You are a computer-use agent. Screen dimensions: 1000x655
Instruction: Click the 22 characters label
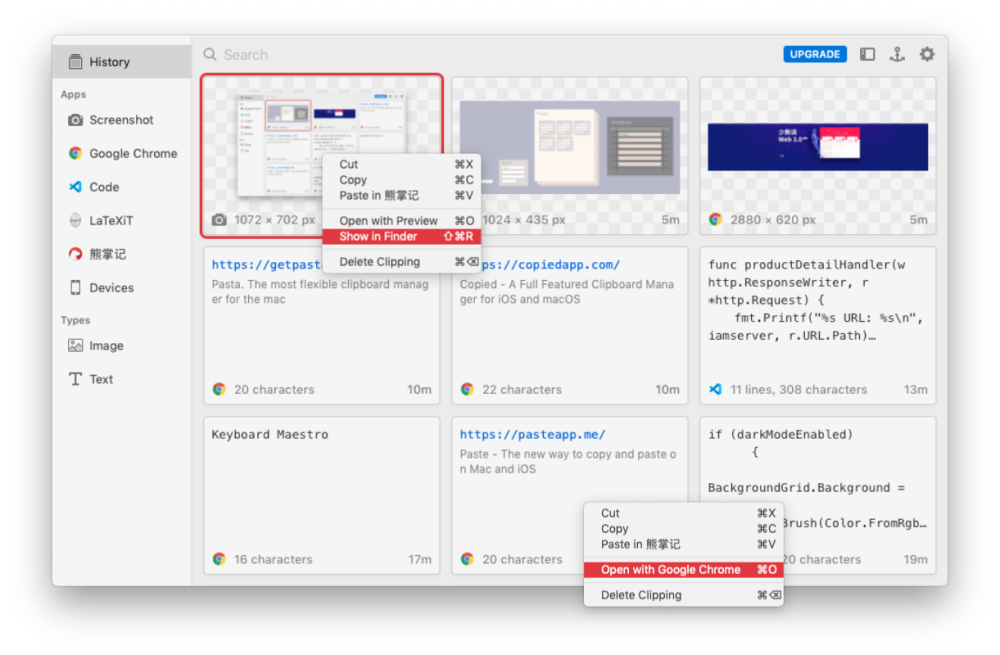coord(522,389)
